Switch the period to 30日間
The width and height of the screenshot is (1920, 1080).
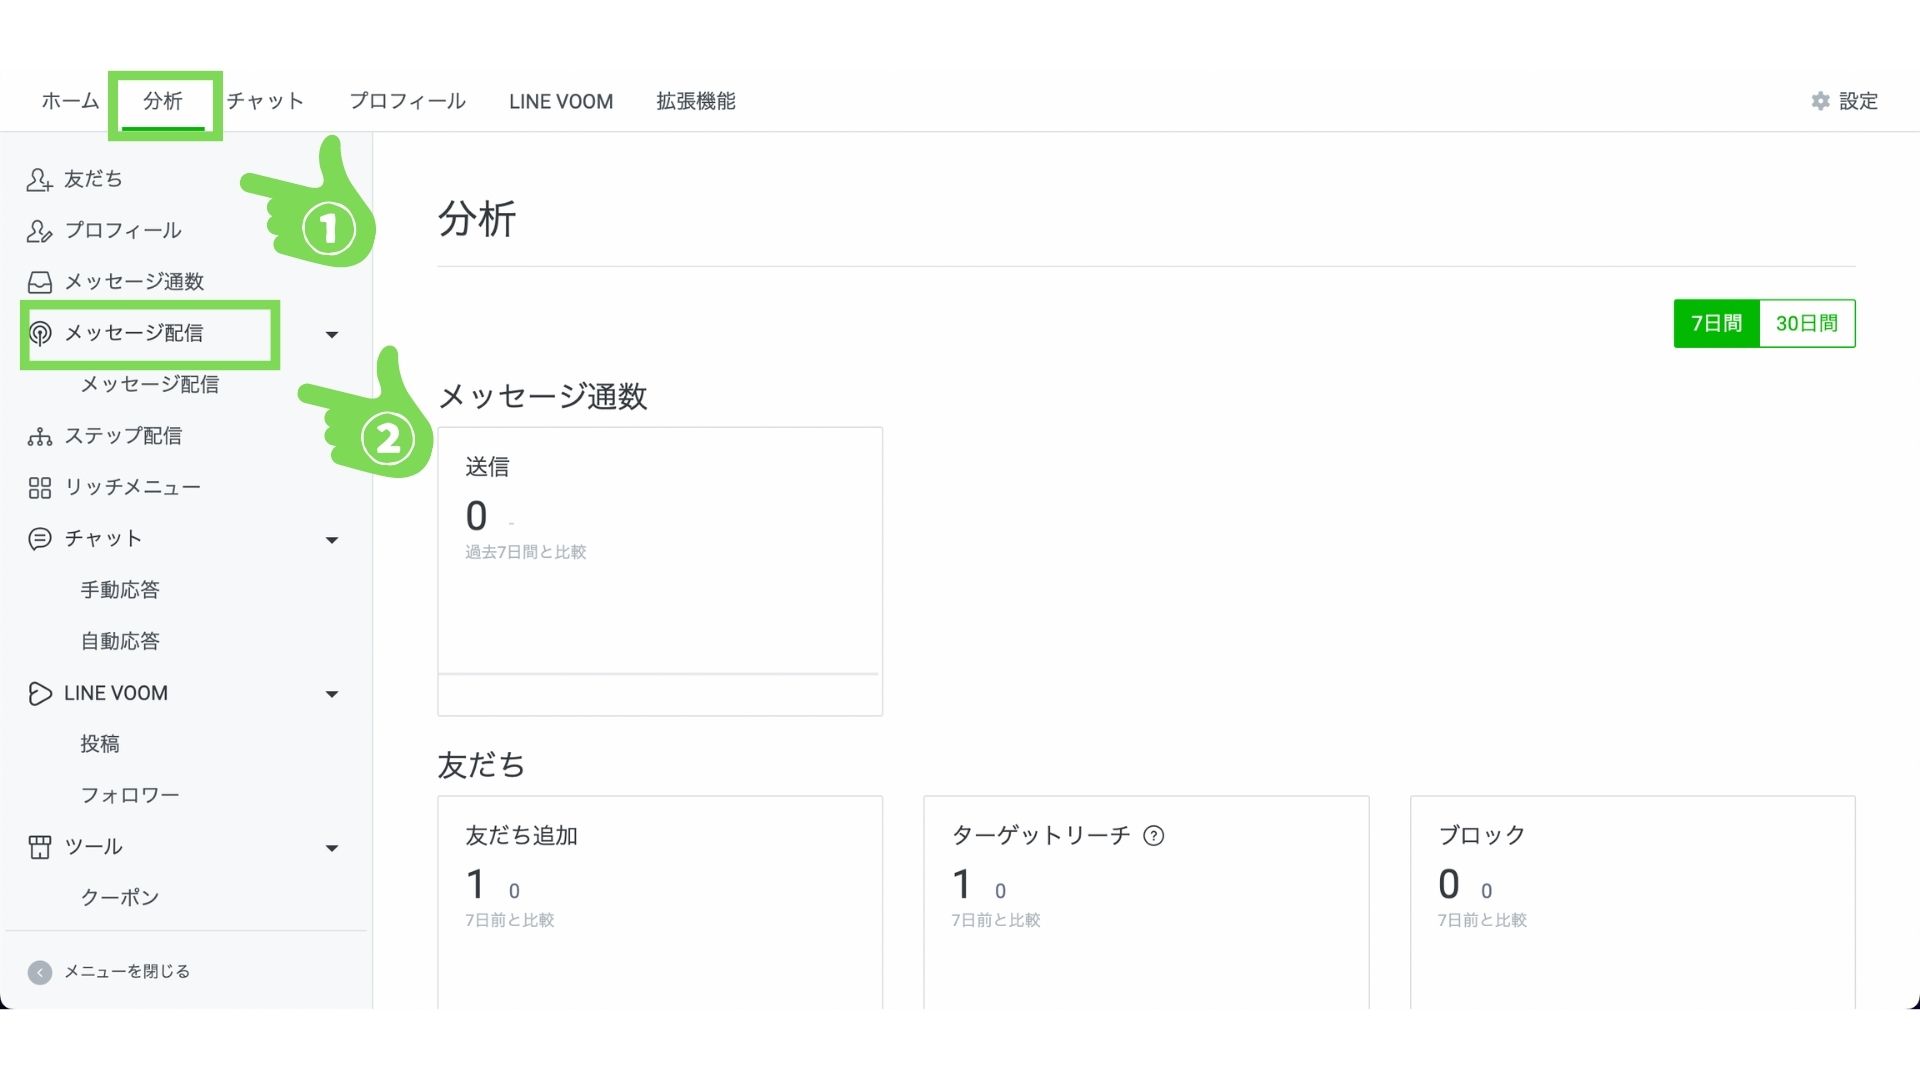tap(1806, 323)
